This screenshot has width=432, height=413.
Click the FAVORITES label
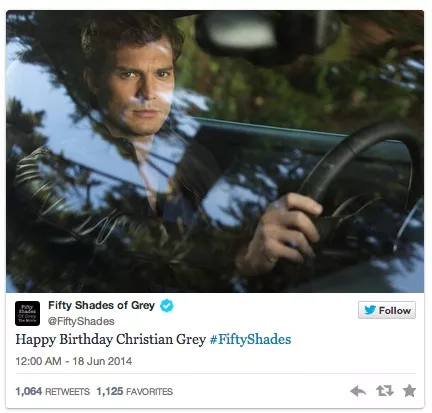point(149,392)
